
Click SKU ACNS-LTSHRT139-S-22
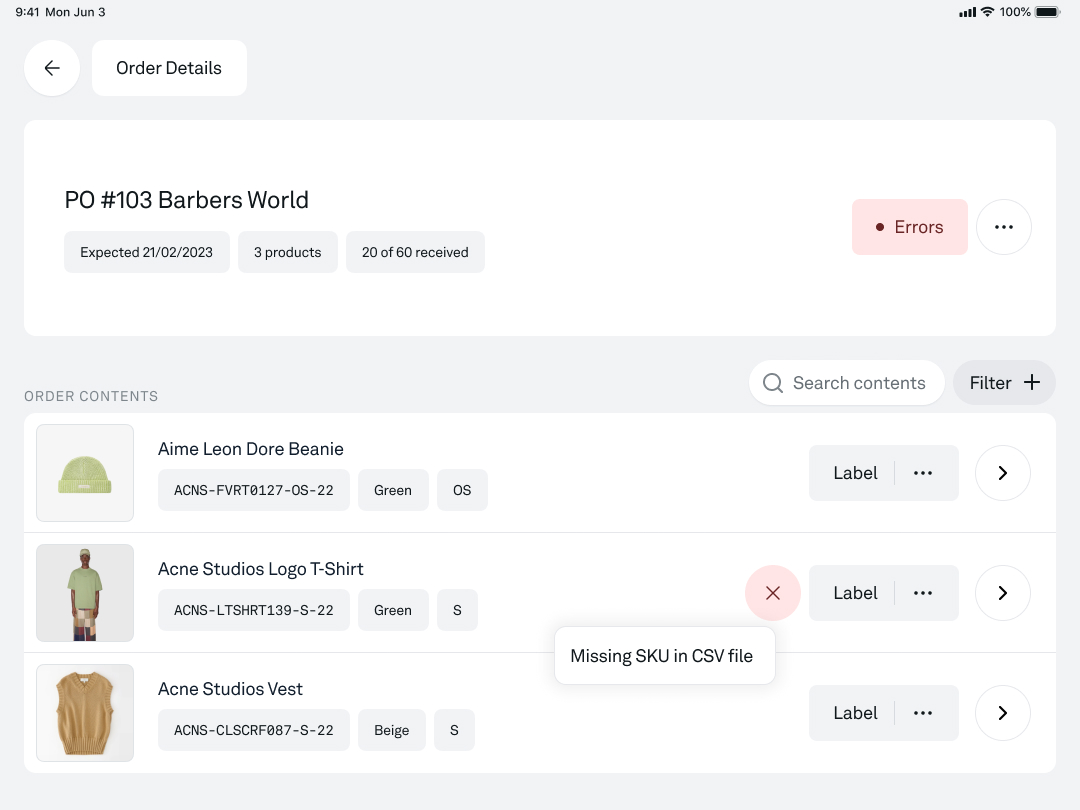pyautogui.click(x=253, y=610)
